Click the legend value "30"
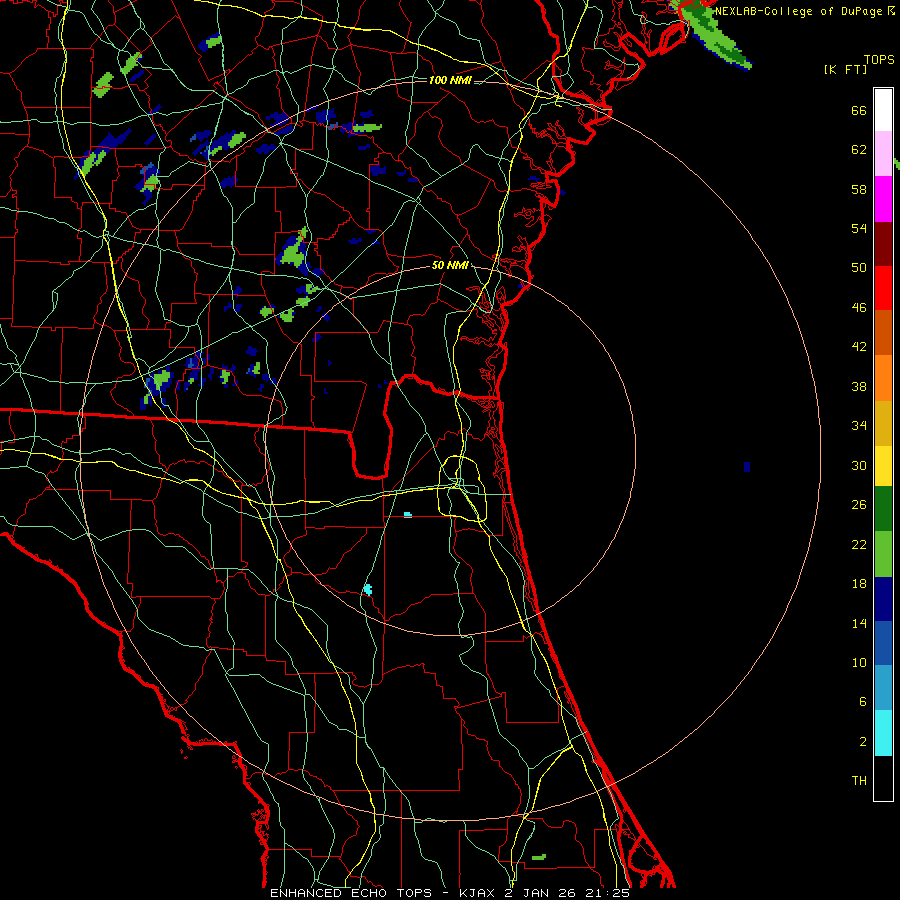Image resolution: width=900 pixels, height=900 pixels. point(859,465)
